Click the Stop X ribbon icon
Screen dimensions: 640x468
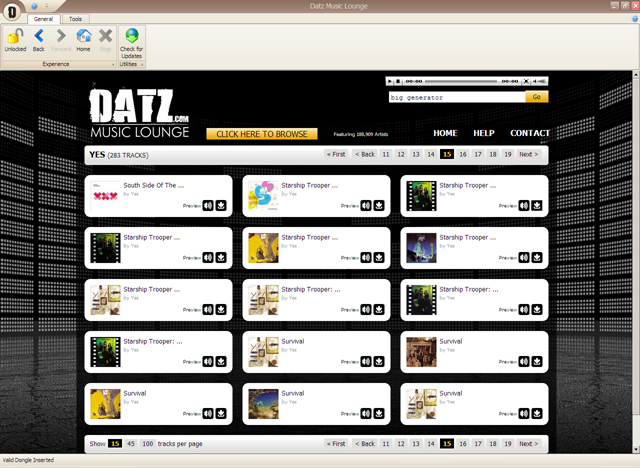(x=105, y=36)
